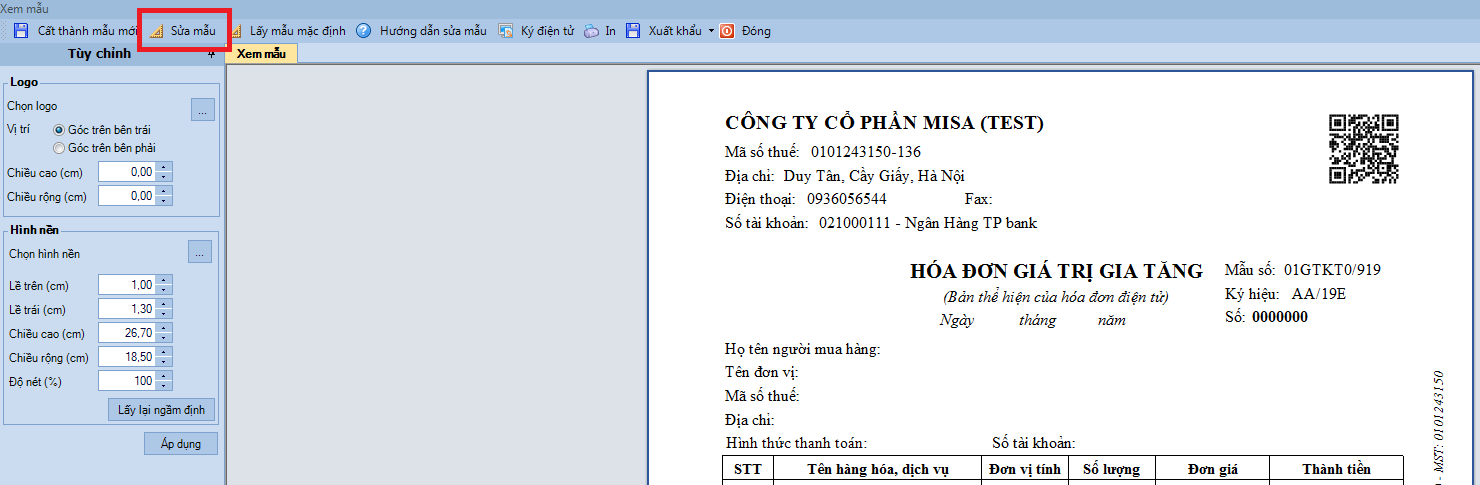Click 'Tên đơn vị:' label
The image size is (1480, 485).
[762, 373]
